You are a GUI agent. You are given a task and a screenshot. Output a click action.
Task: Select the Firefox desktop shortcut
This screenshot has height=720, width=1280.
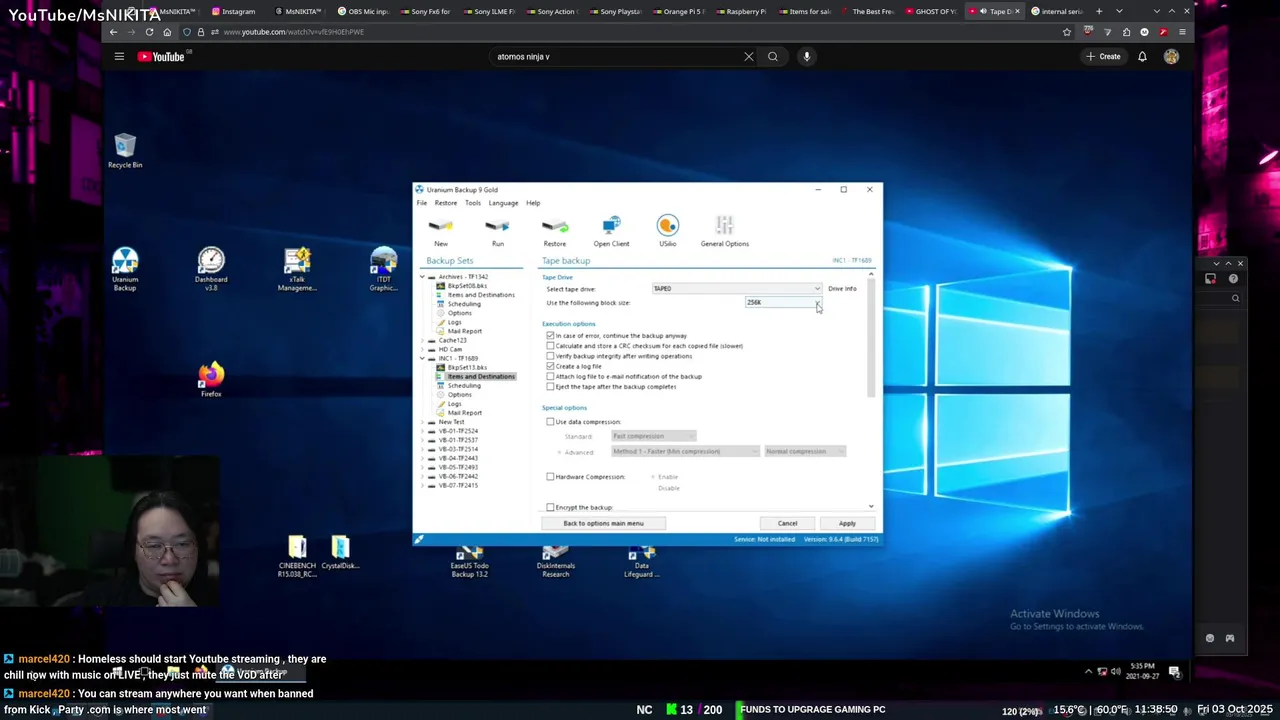click(x=211, y=380)
